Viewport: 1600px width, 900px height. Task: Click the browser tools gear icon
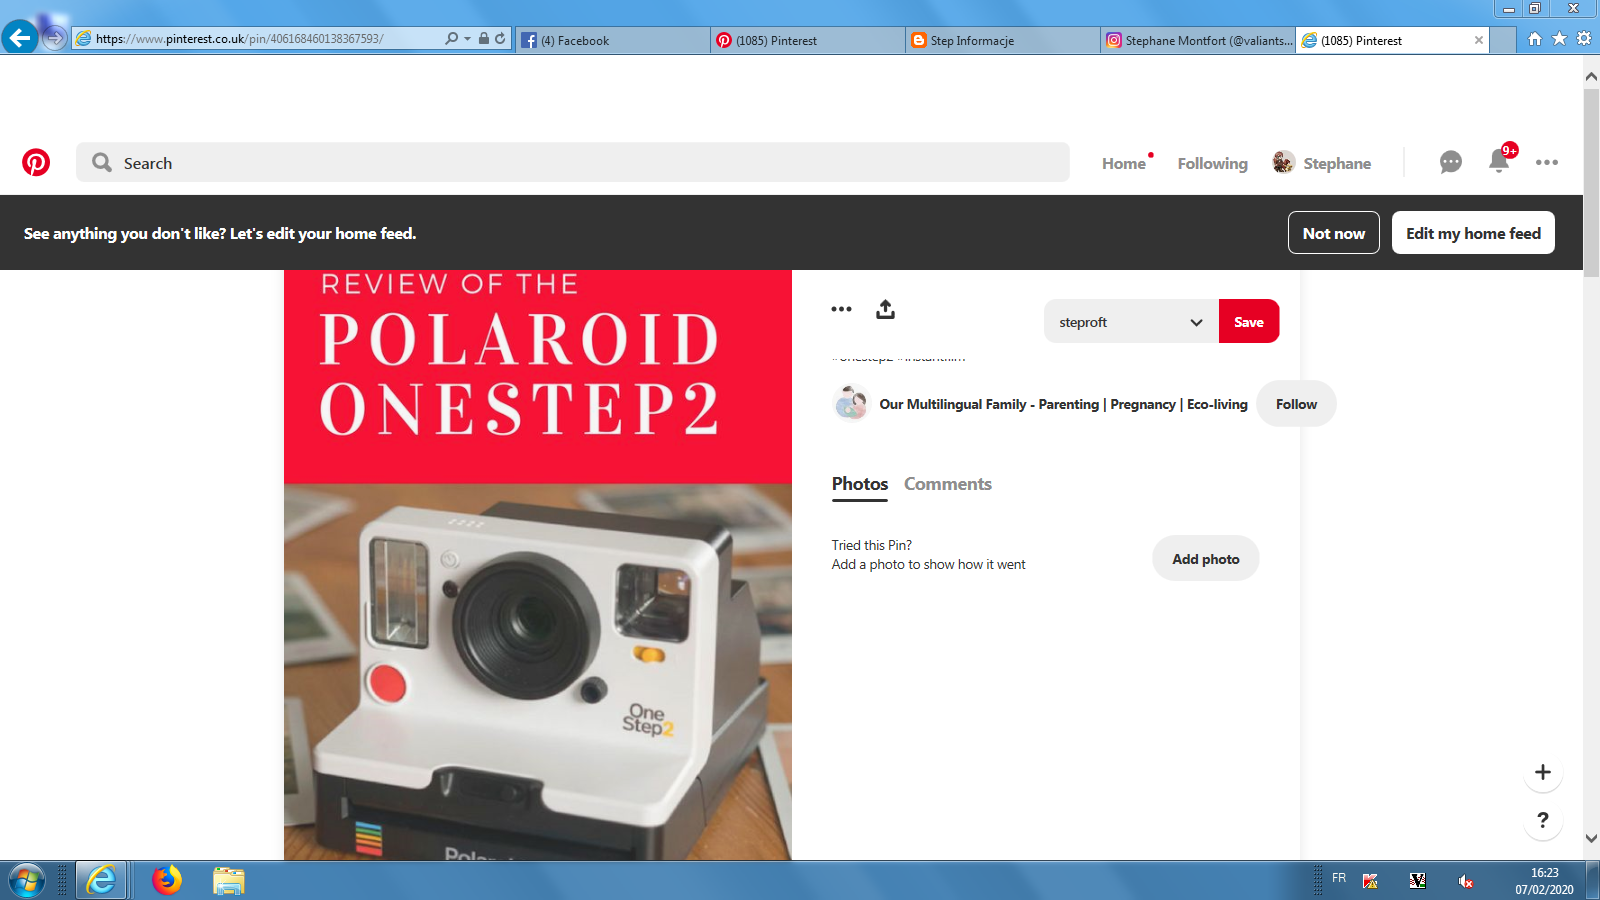1584,38
